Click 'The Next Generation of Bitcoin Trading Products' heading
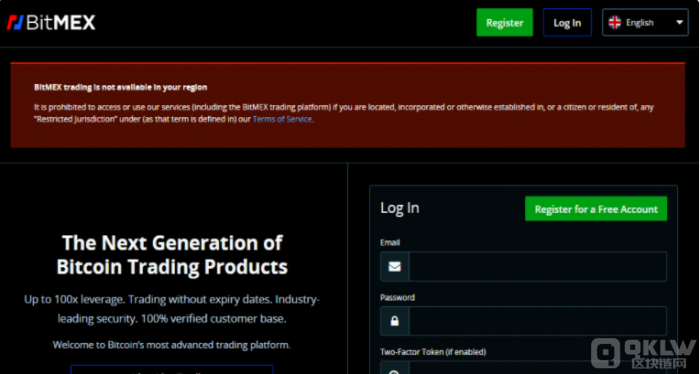The height and width of the screenshot is (374, 700). pyautogui.click(x=172, y=255)
